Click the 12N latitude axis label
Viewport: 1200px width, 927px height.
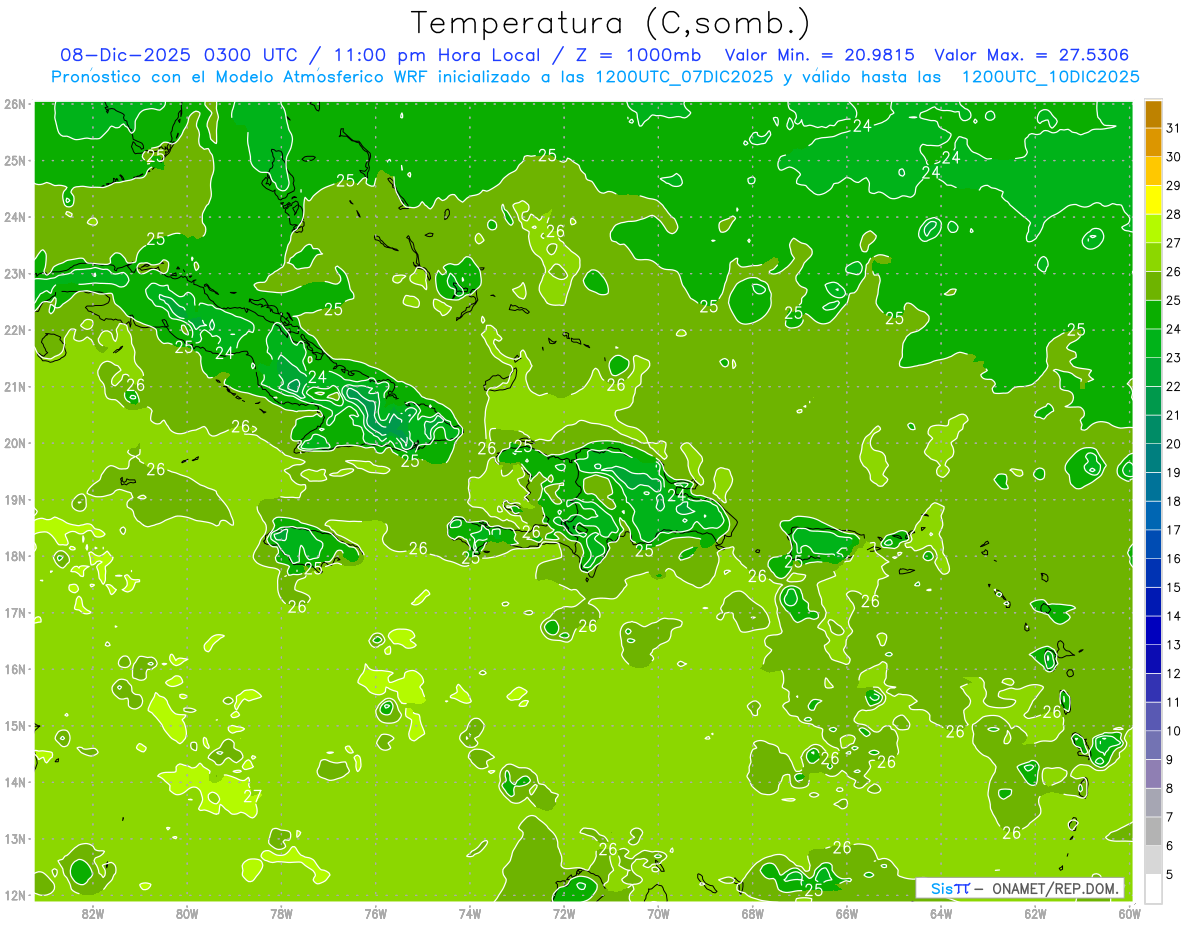click(14, 895)
